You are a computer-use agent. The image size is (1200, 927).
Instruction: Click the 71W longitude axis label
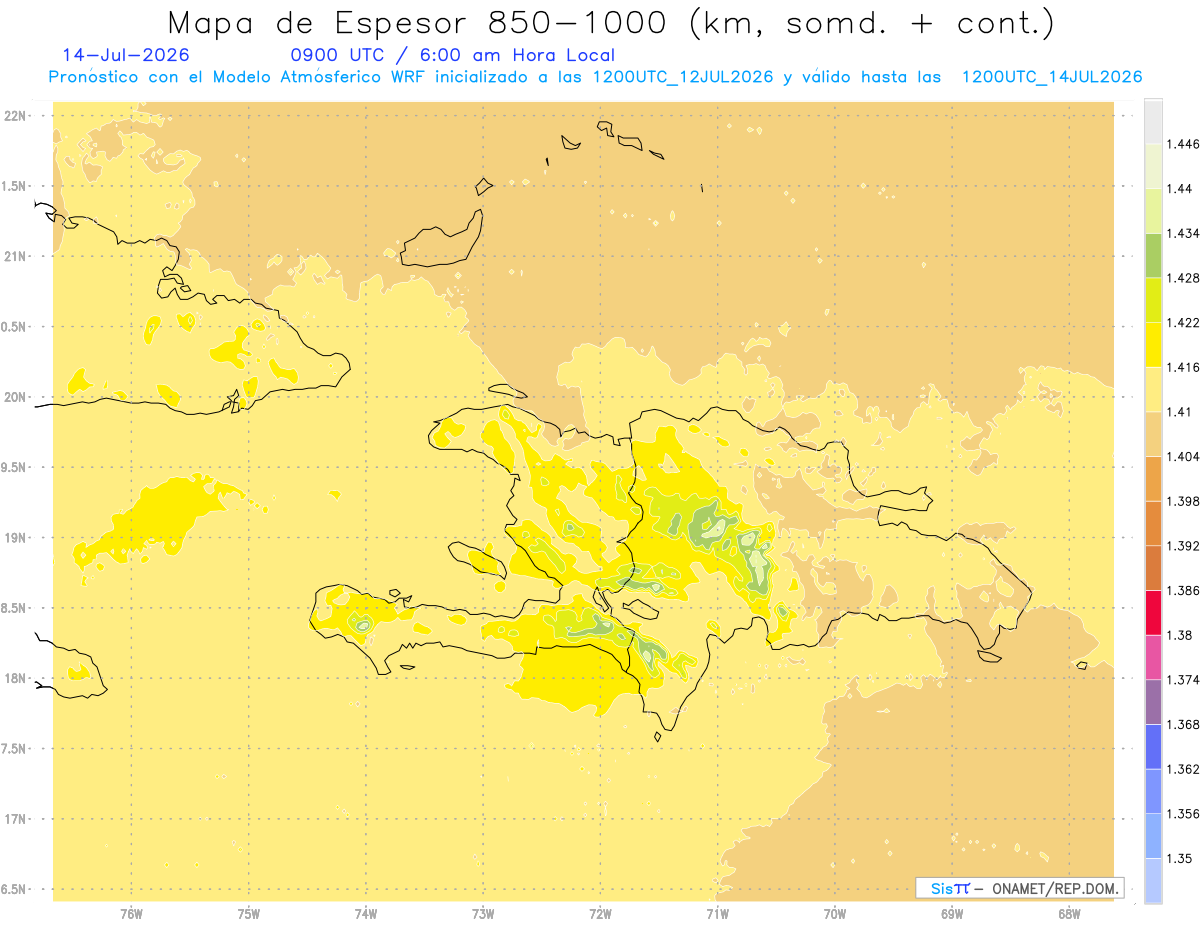coord(717,914)
